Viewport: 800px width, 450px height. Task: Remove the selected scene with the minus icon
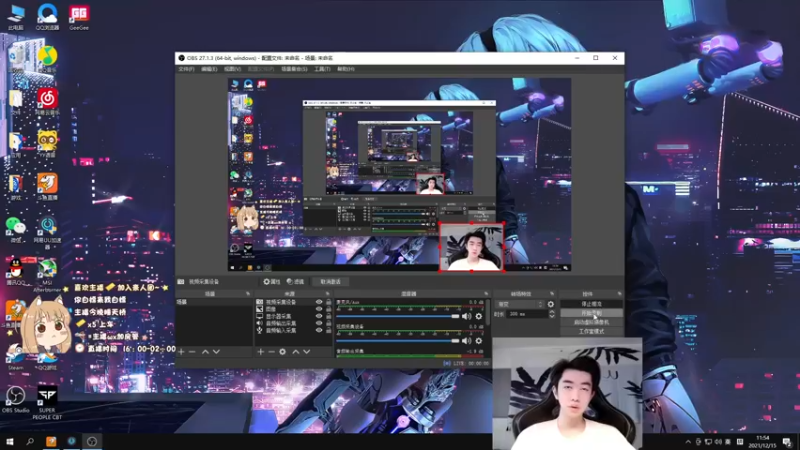coord(192,352)
